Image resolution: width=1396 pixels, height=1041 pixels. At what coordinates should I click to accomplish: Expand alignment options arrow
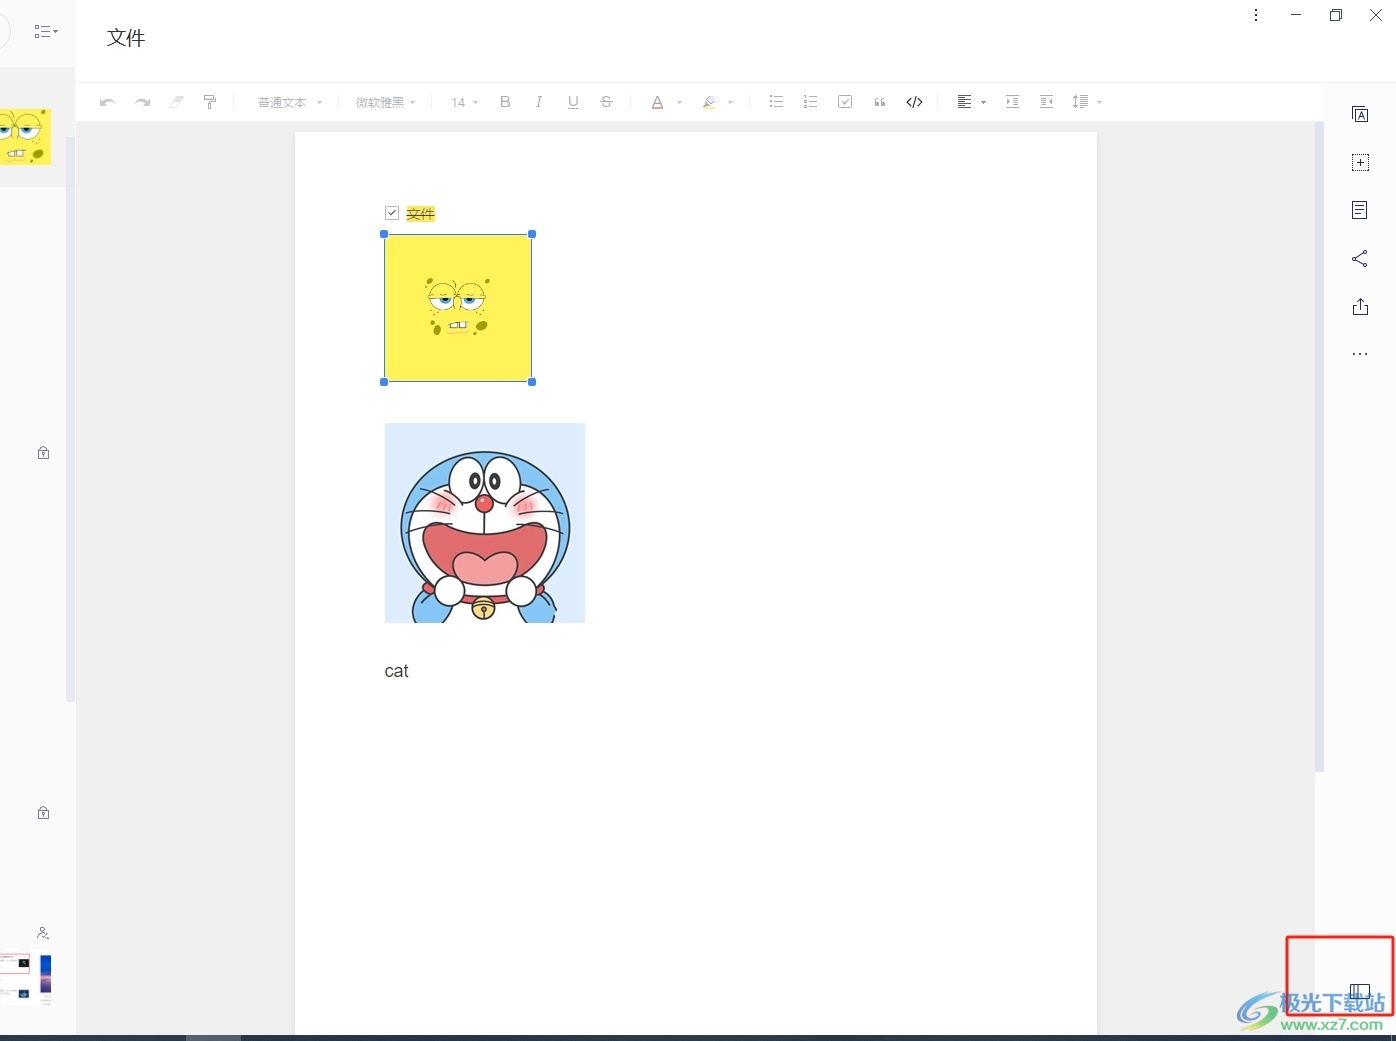984,102
